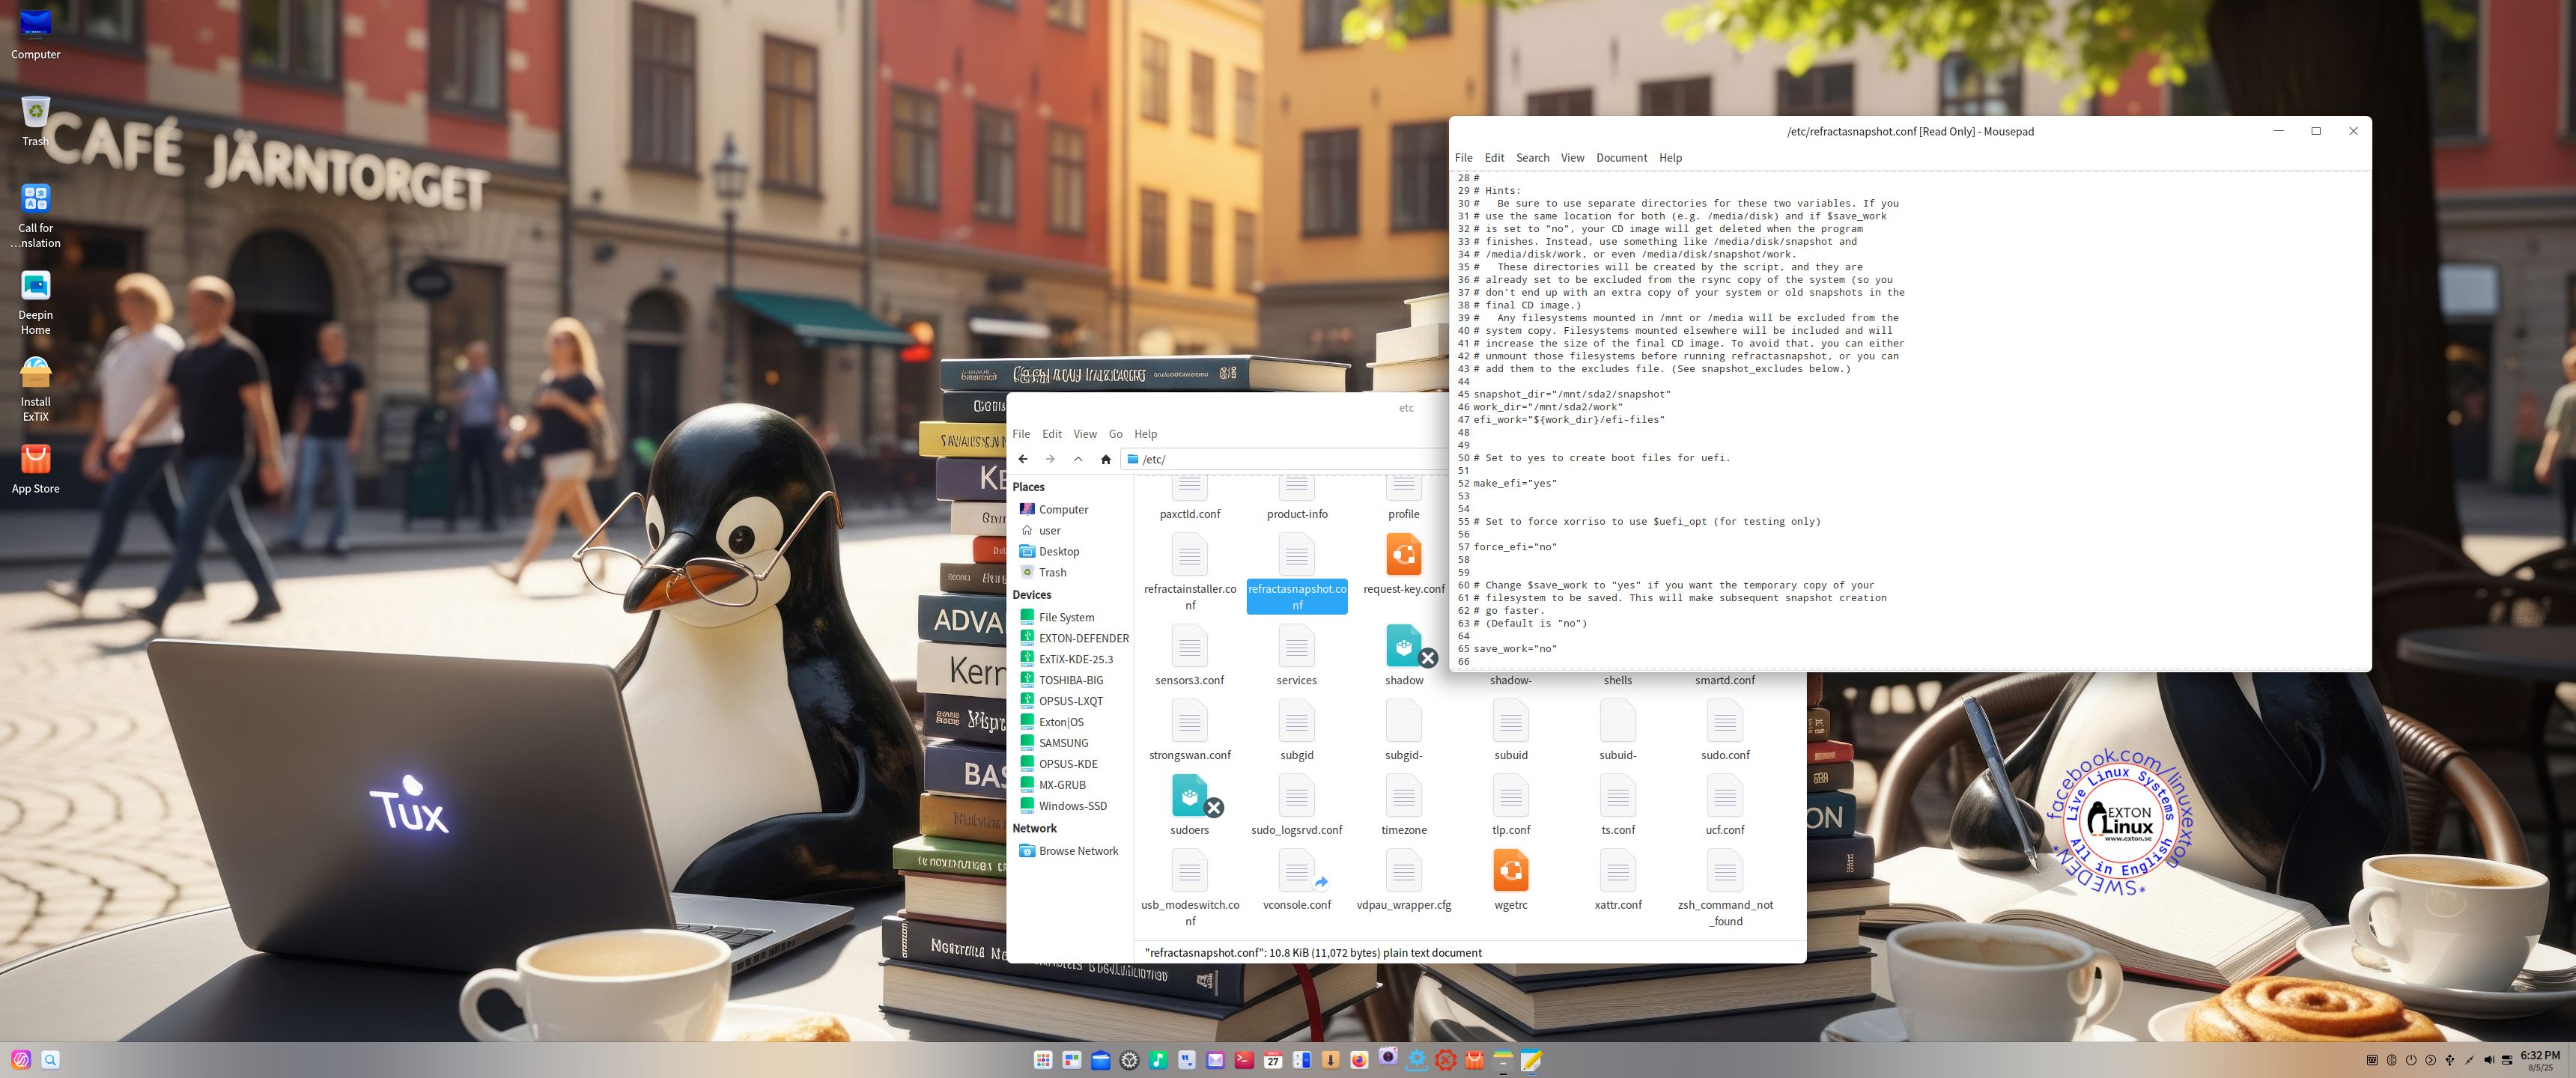The image size is (2576, 1078).
Task: Open the Search menu in Mousepad
Action: 1532,157
